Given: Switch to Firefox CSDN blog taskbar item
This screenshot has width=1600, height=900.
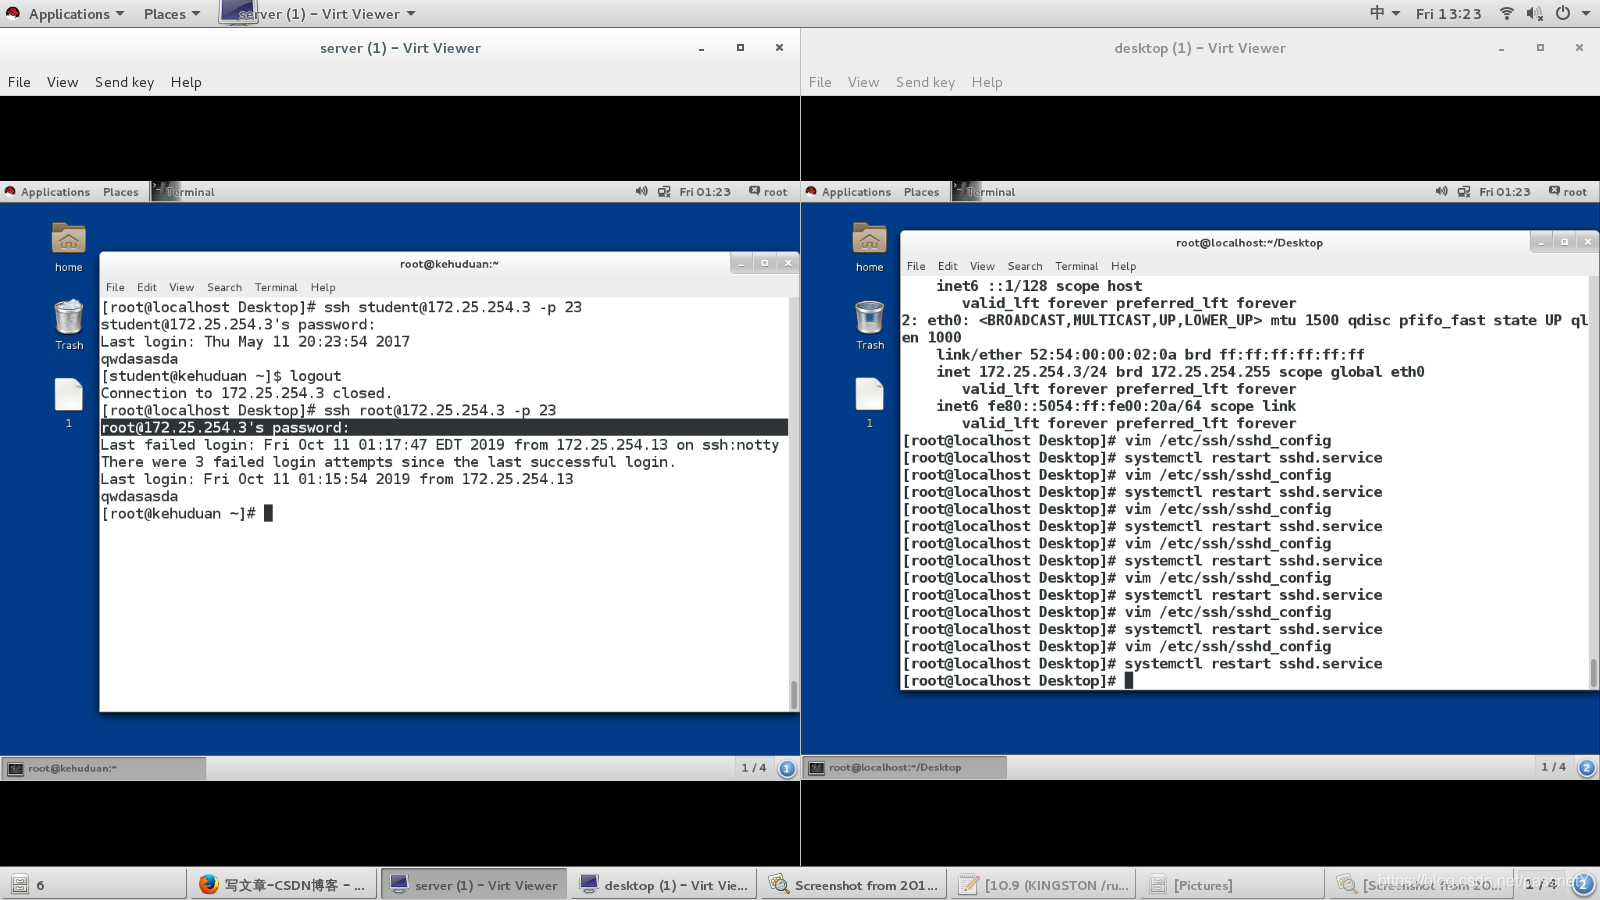Looking at the screenshot, I should click(284, 885).
